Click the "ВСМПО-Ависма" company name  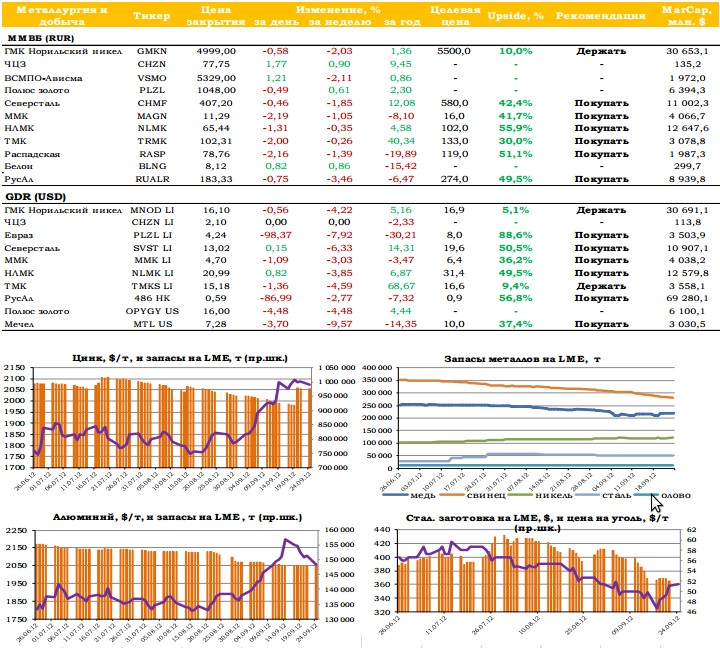tap(43, 78)
